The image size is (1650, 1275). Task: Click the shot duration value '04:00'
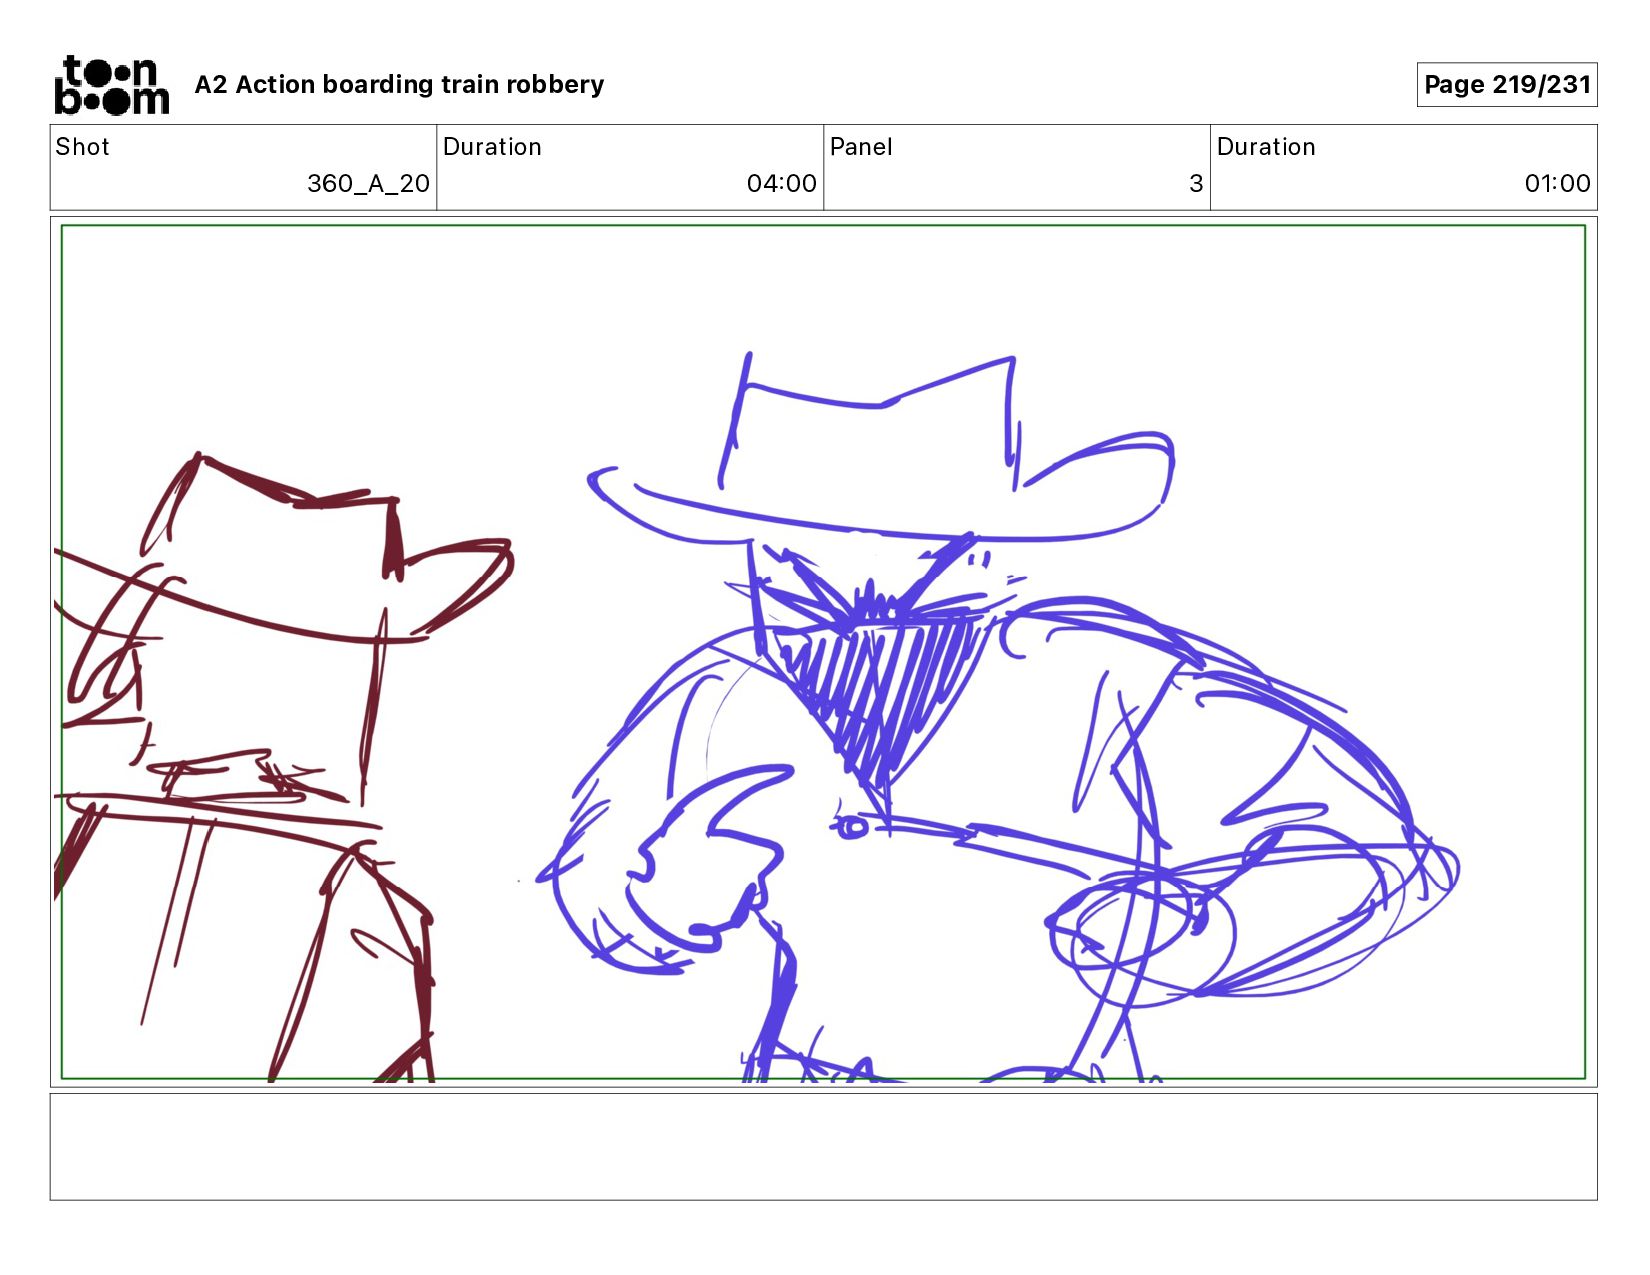[x=781, y=184]
